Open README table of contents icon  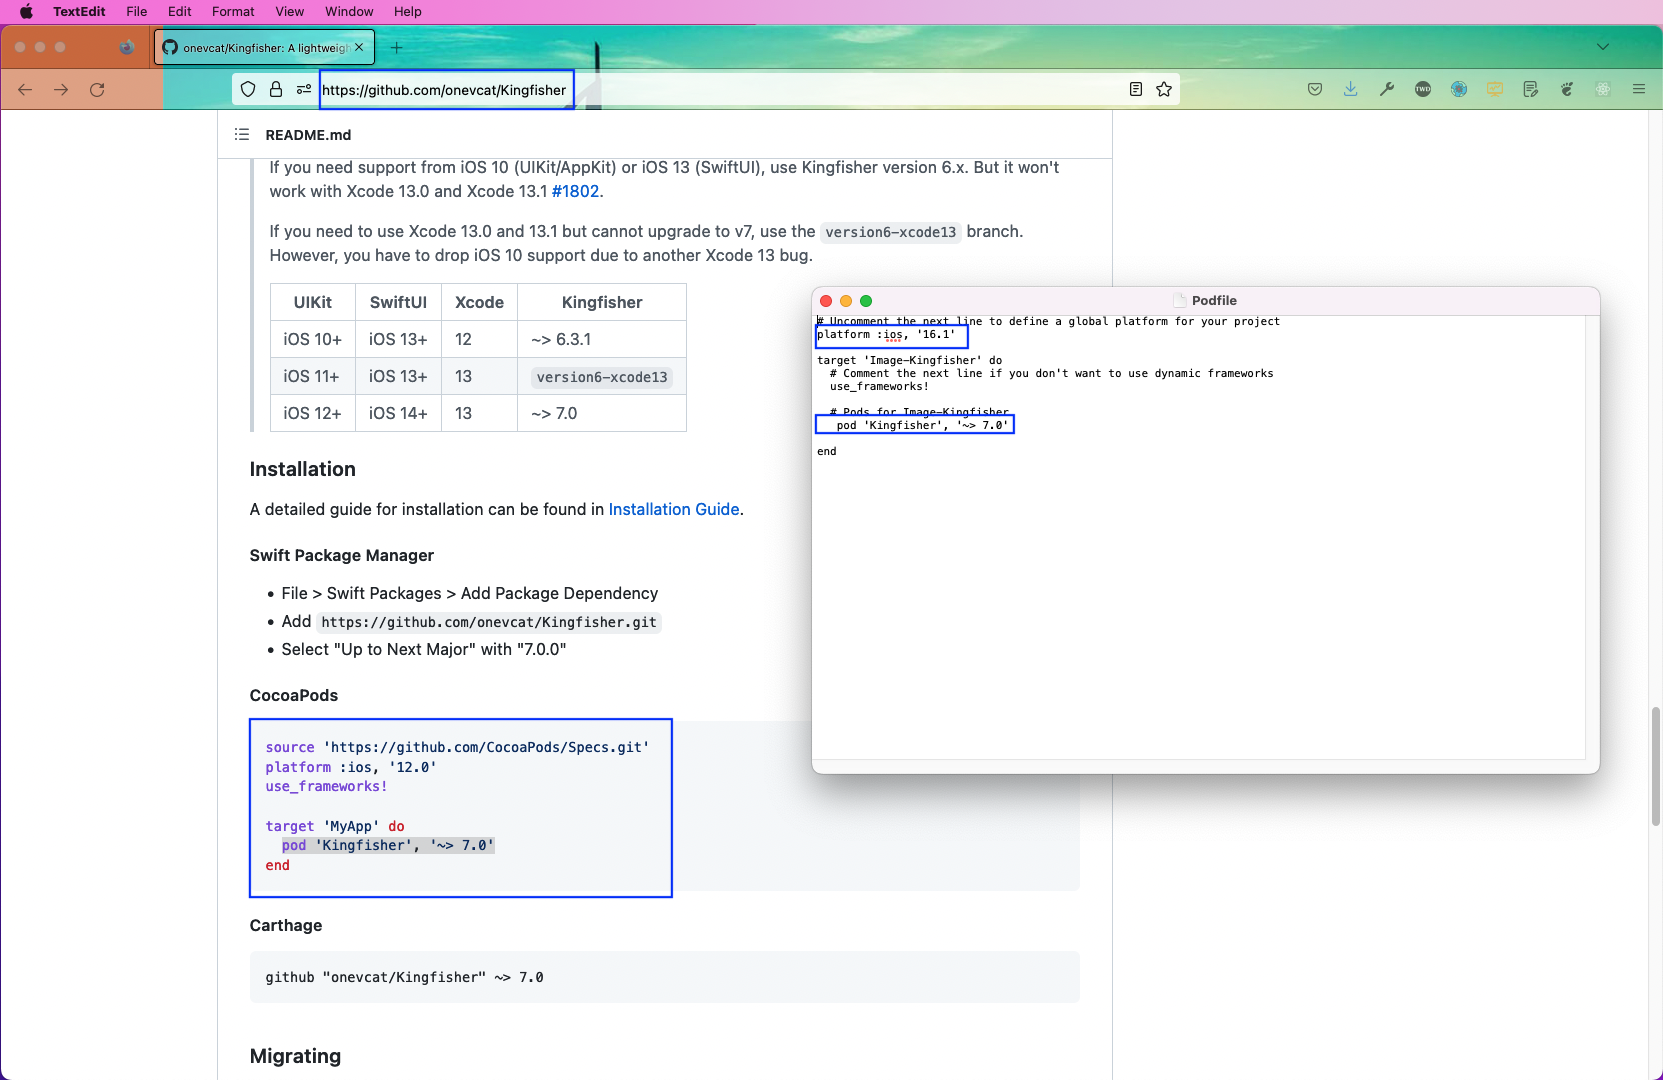coord(242,134)
